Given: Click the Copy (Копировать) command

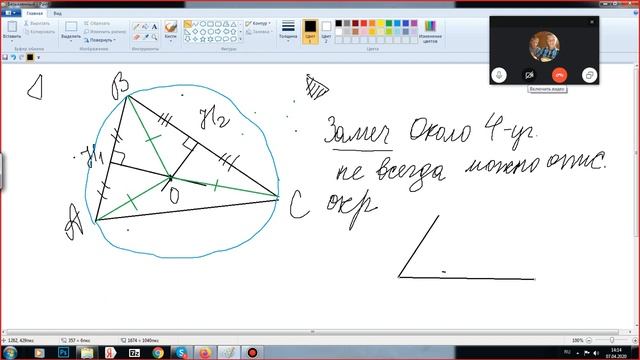Looking at the screenshot, I should [39, 31].
